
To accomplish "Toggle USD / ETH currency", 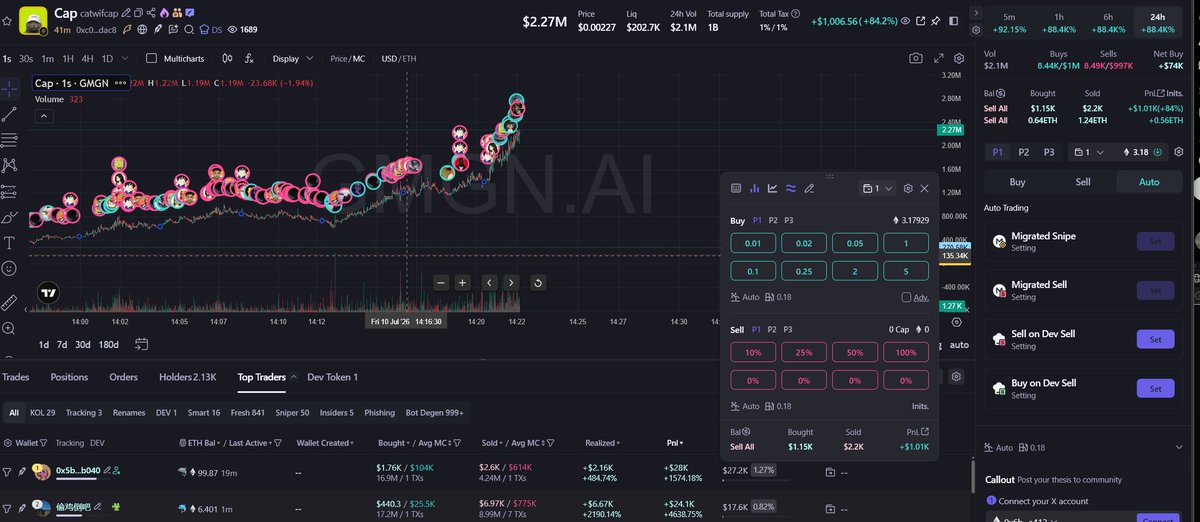I will point(399,59).
